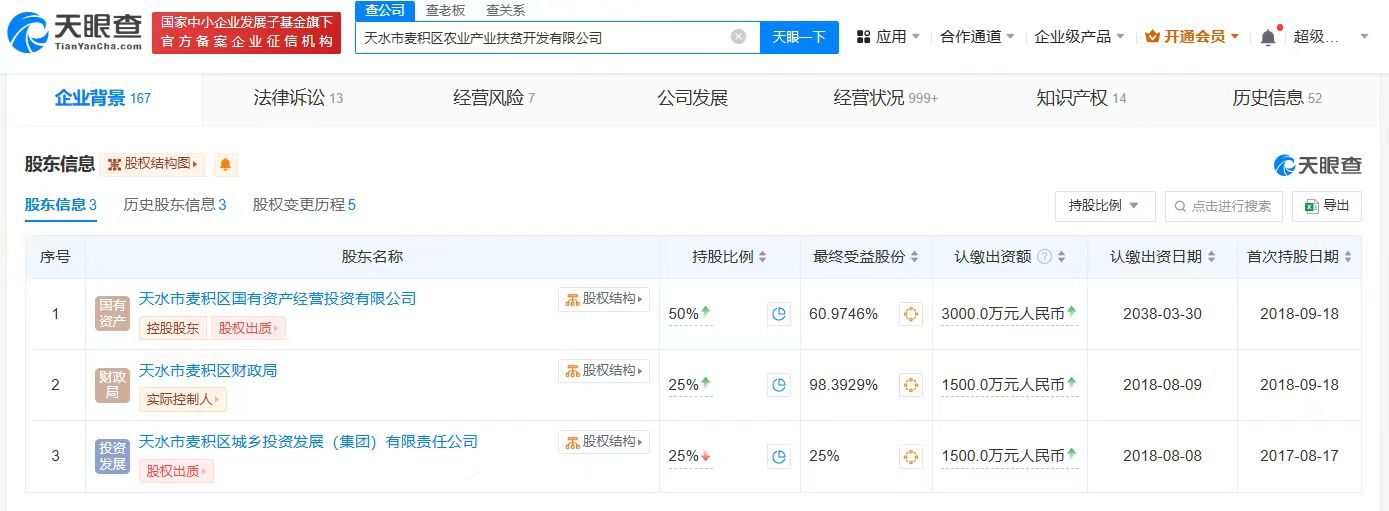Sort by 认缴出资日期 column arrows

tap(1212, 257)
